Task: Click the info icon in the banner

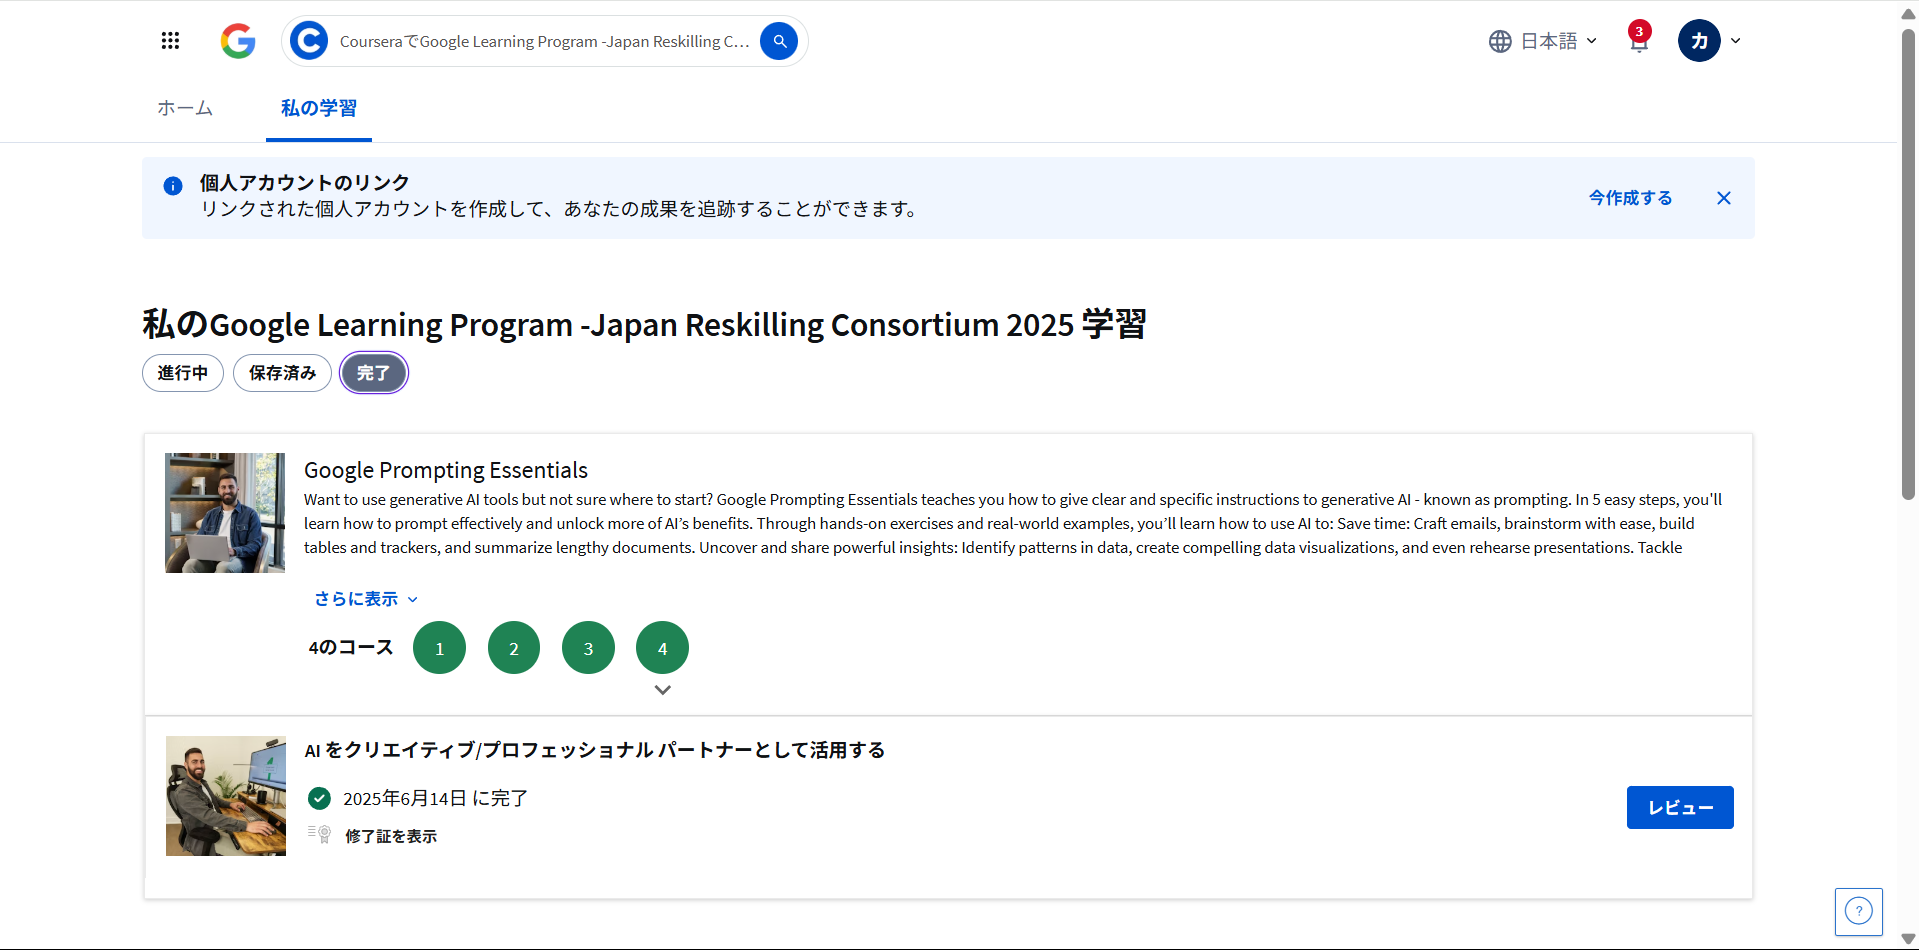Action: pos(173,186)
